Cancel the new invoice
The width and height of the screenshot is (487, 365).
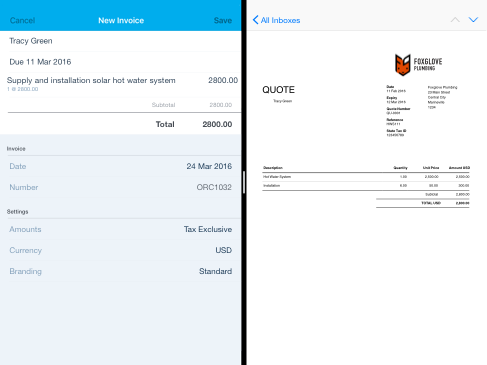[x=22, y=20]
